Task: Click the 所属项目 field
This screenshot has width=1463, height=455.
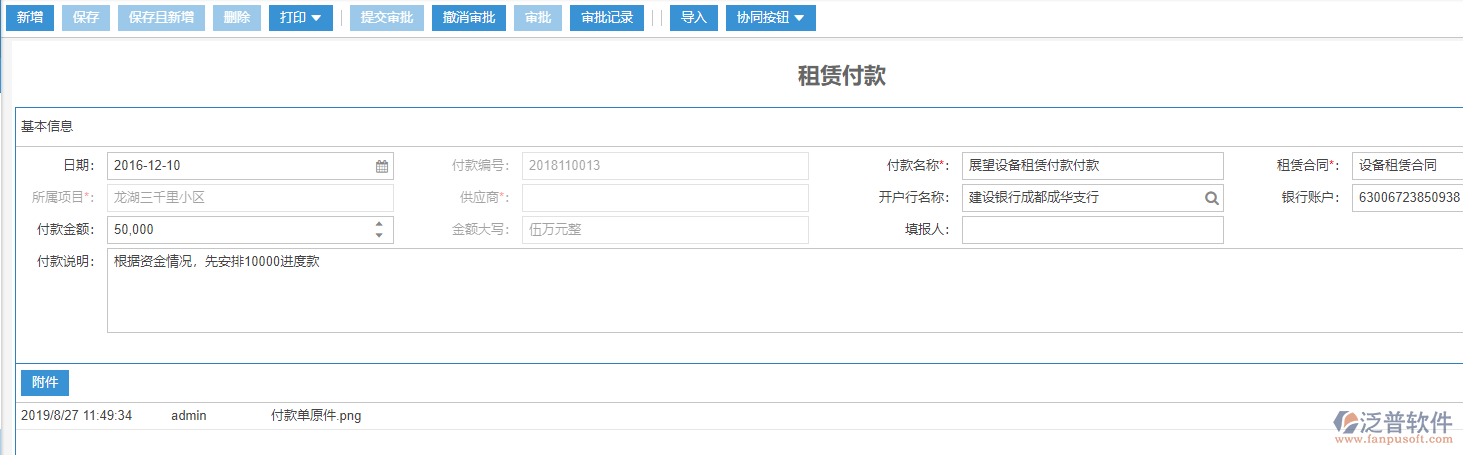Action: [250, 198]
